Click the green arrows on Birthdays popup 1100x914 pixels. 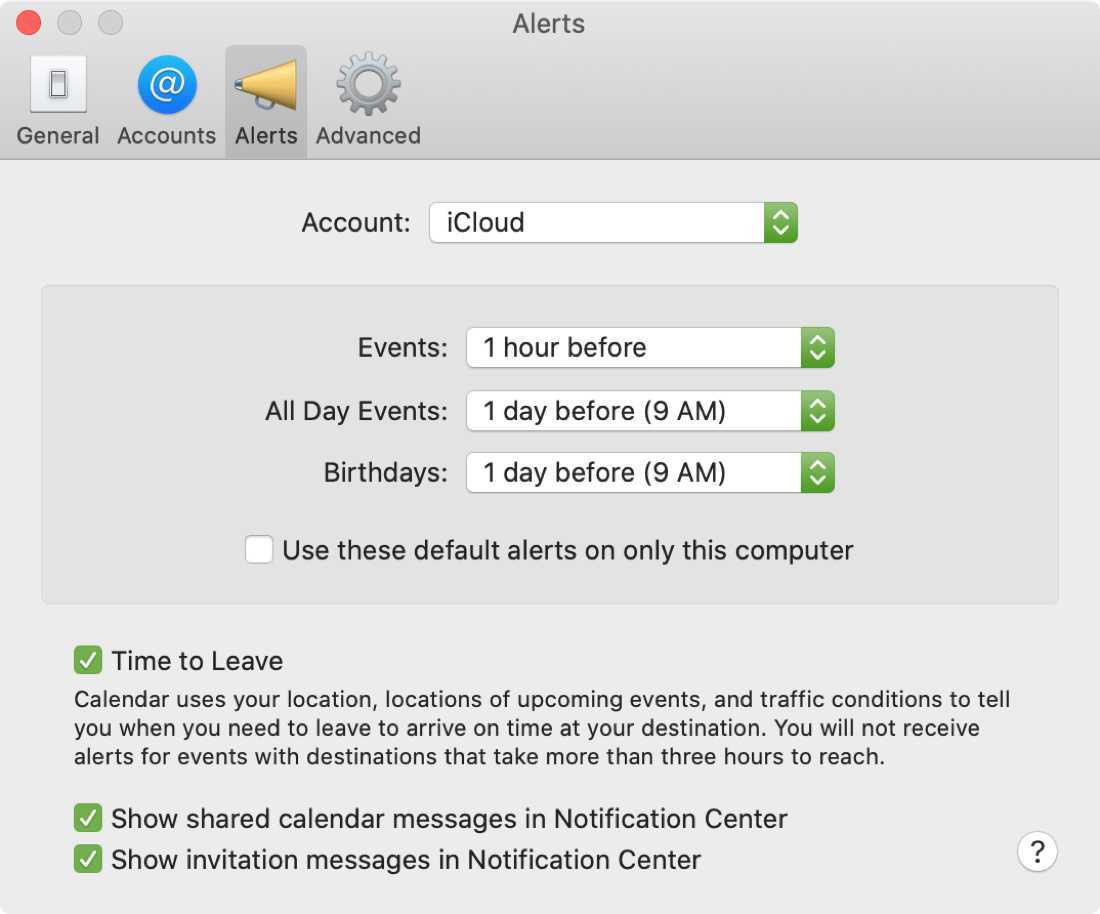pos(817,472)
